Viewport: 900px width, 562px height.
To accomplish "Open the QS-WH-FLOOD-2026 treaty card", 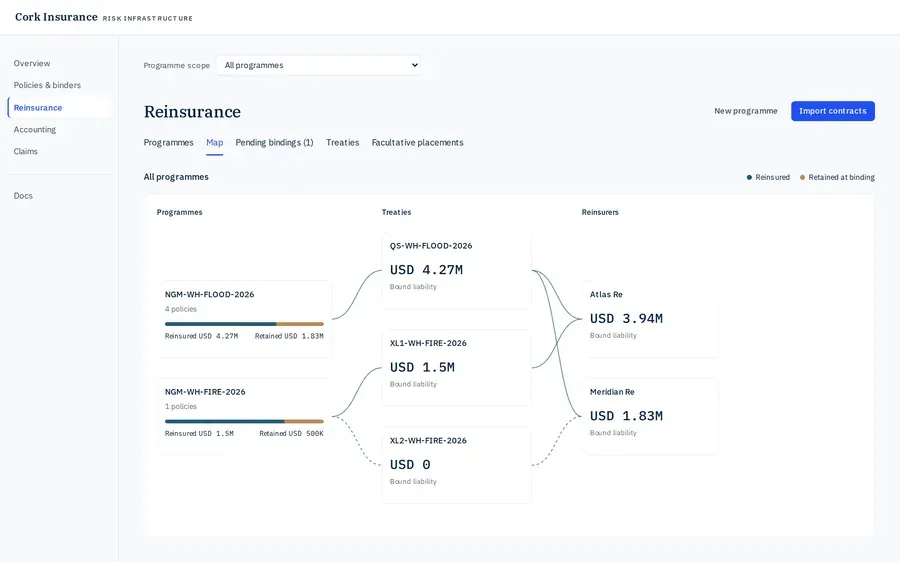I will point(457,270).
